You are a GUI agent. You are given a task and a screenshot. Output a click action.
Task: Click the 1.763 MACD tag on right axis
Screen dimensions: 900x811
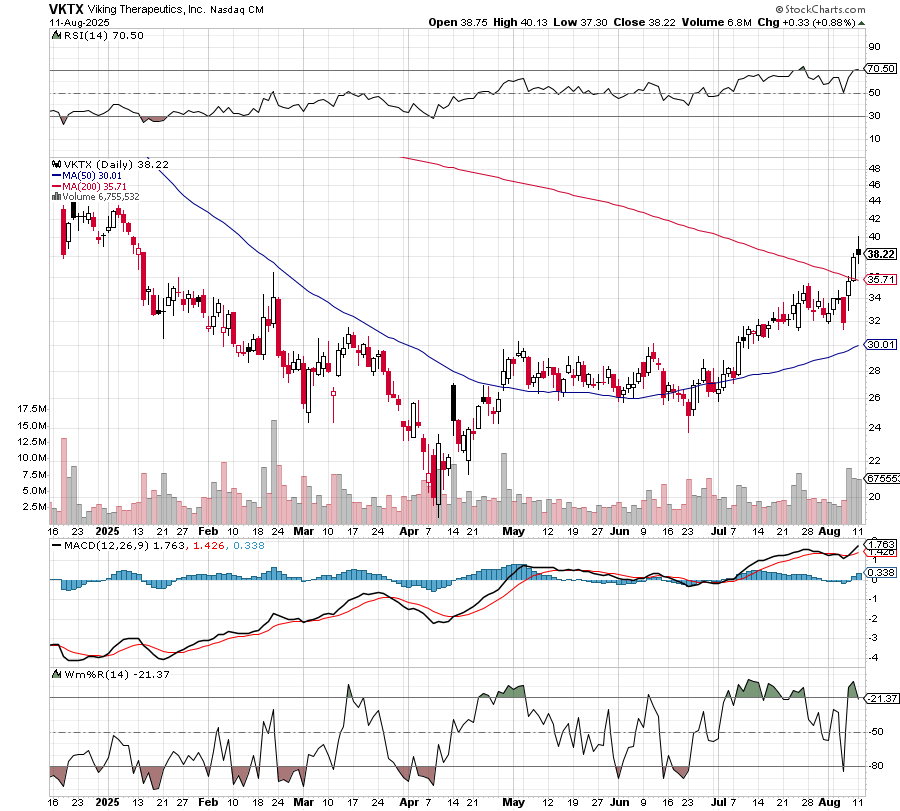tap(880, 544)
